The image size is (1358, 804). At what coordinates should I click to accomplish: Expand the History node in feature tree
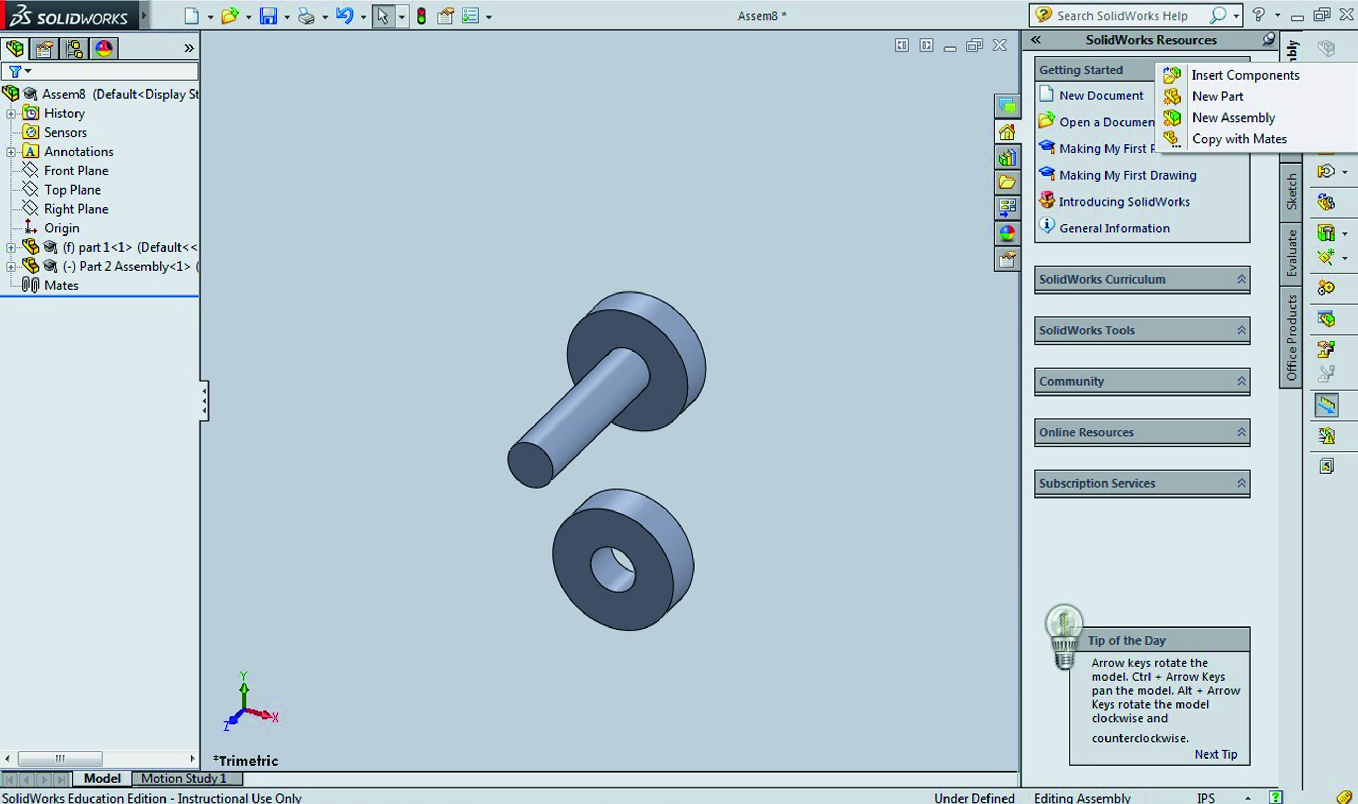coord(11,113)
